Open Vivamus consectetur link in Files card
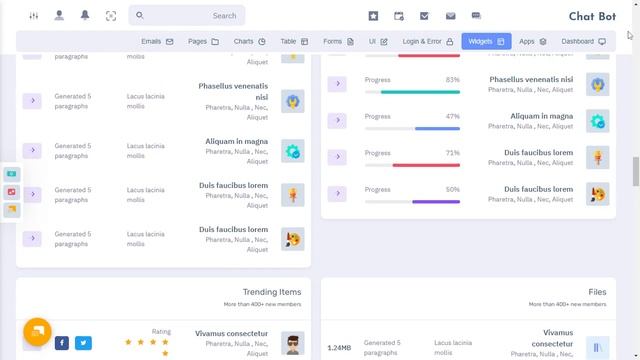Image resolution: width=640 pixels, height=360 pixels. [x=552, y=338]
